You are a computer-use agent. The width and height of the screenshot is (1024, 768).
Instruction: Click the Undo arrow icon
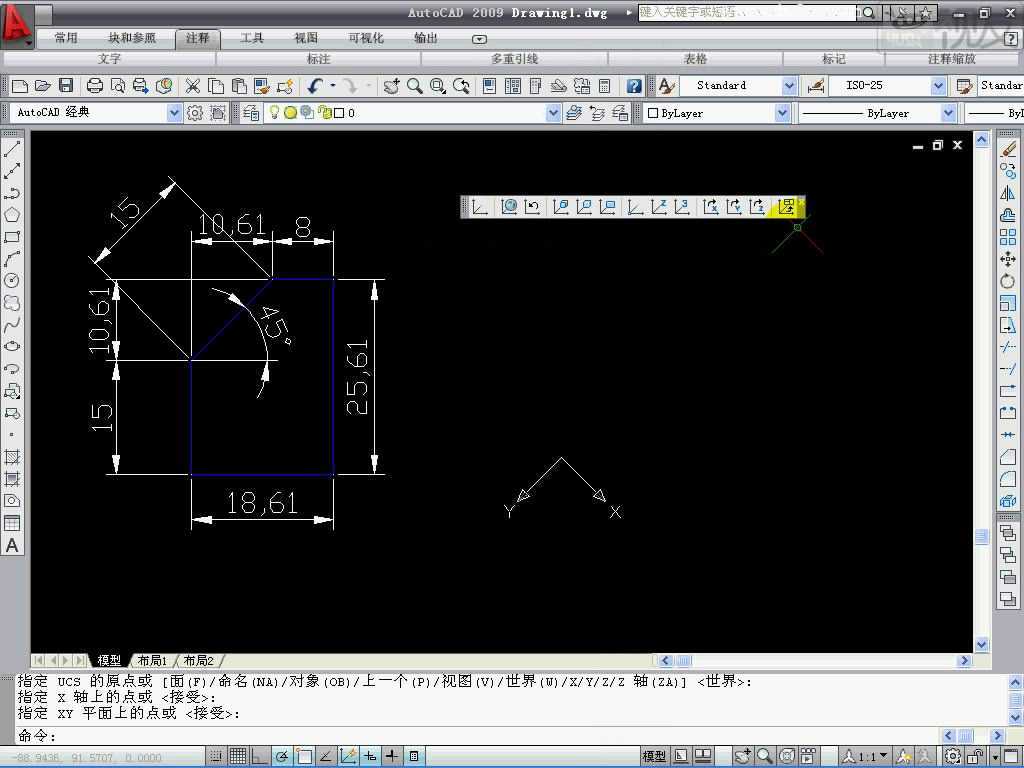click(316, 86)
